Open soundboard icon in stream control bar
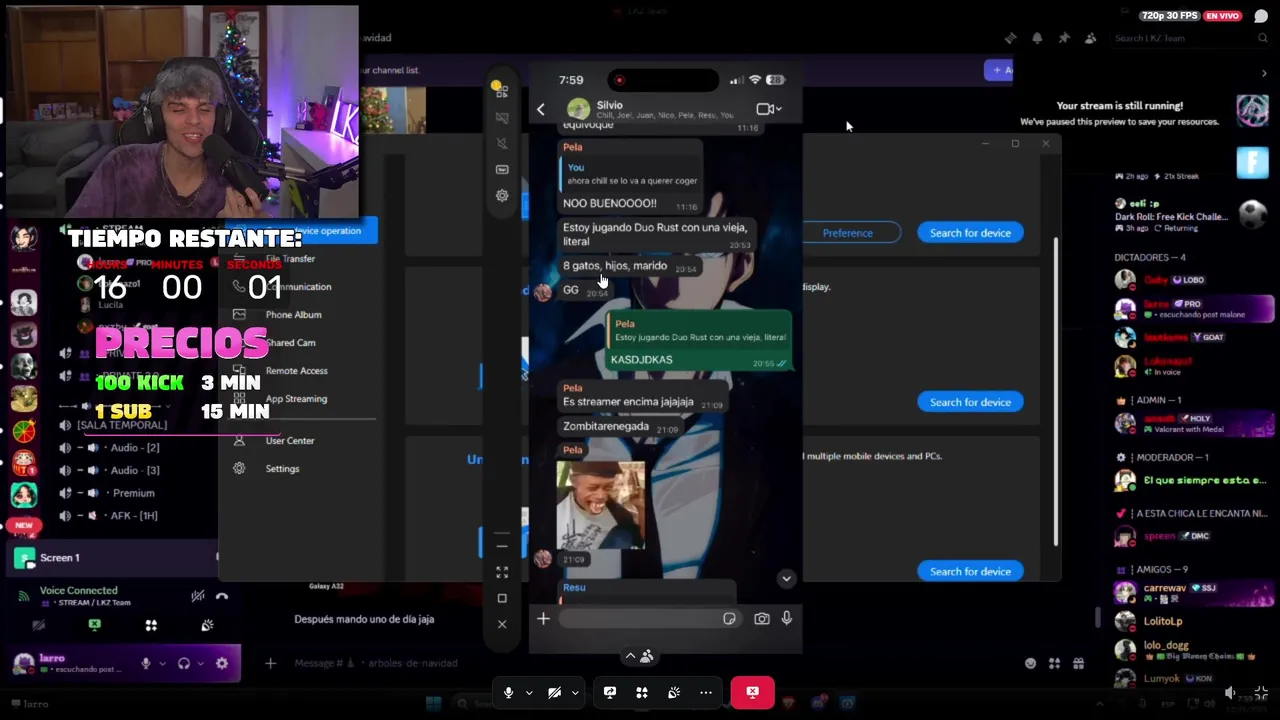The image size is (1280, 720). [x=674, y=692]
